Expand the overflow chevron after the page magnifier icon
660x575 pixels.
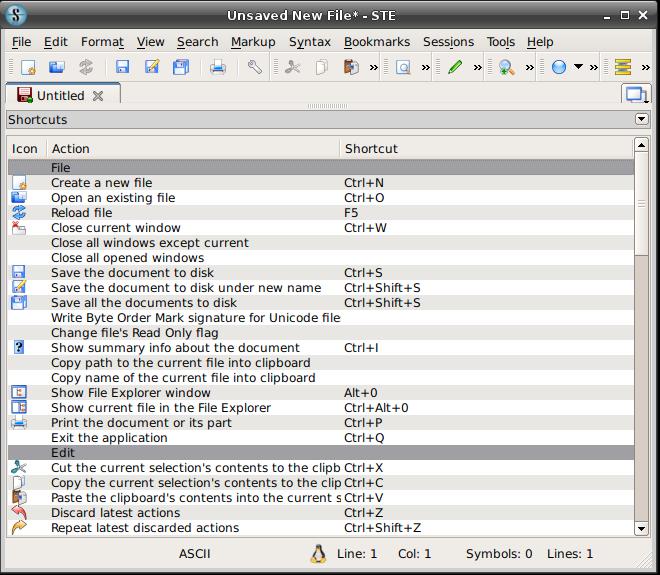pos(426,67)
